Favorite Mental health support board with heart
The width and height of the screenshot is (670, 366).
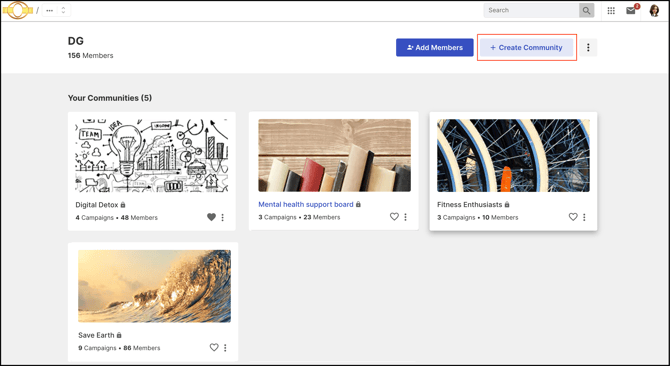(x=394, y=217)
